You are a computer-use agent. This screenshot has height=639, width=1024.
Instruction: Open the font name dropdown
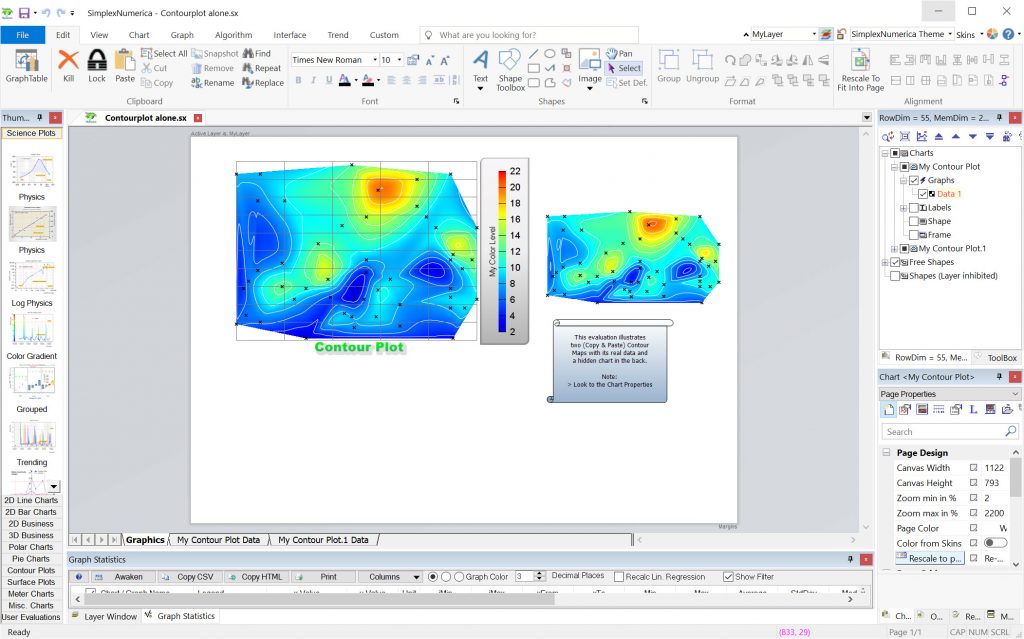(375, 59)
